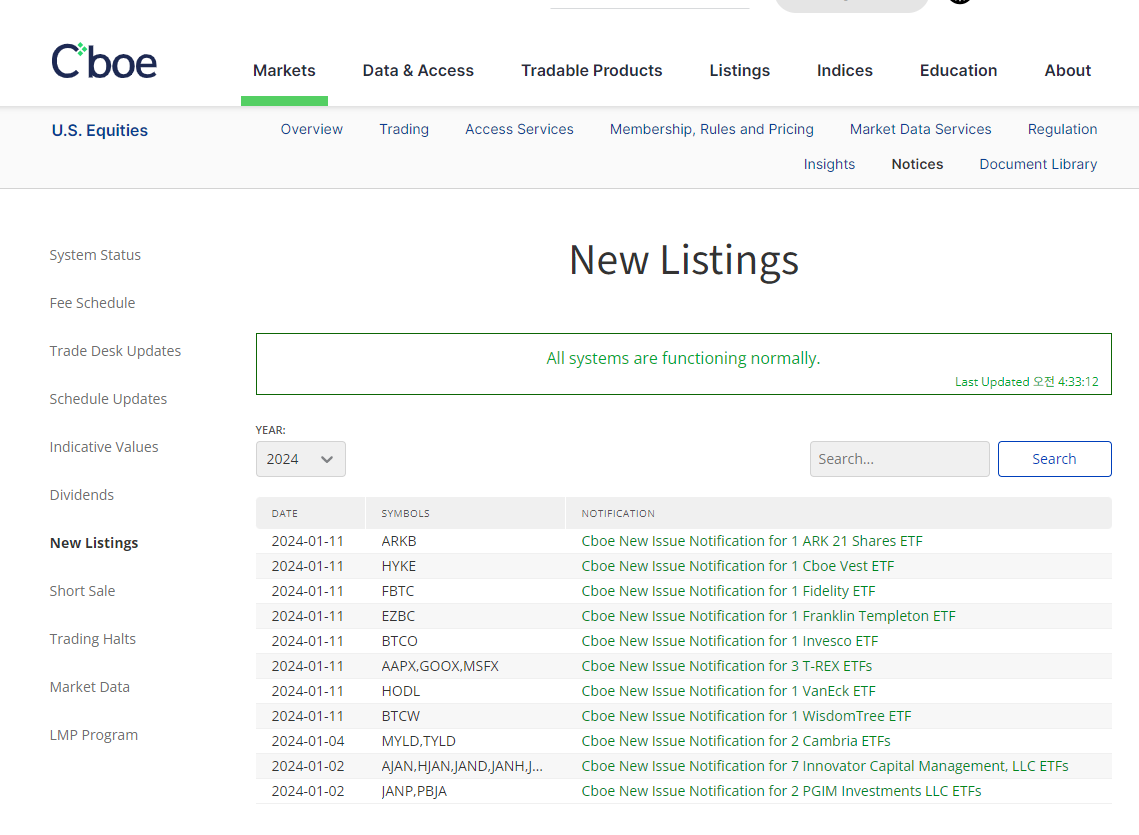Select Dividends in left sidebar
Image resolution: width=1139 pixels, height=835 pixels.
(x=82, y=495)
